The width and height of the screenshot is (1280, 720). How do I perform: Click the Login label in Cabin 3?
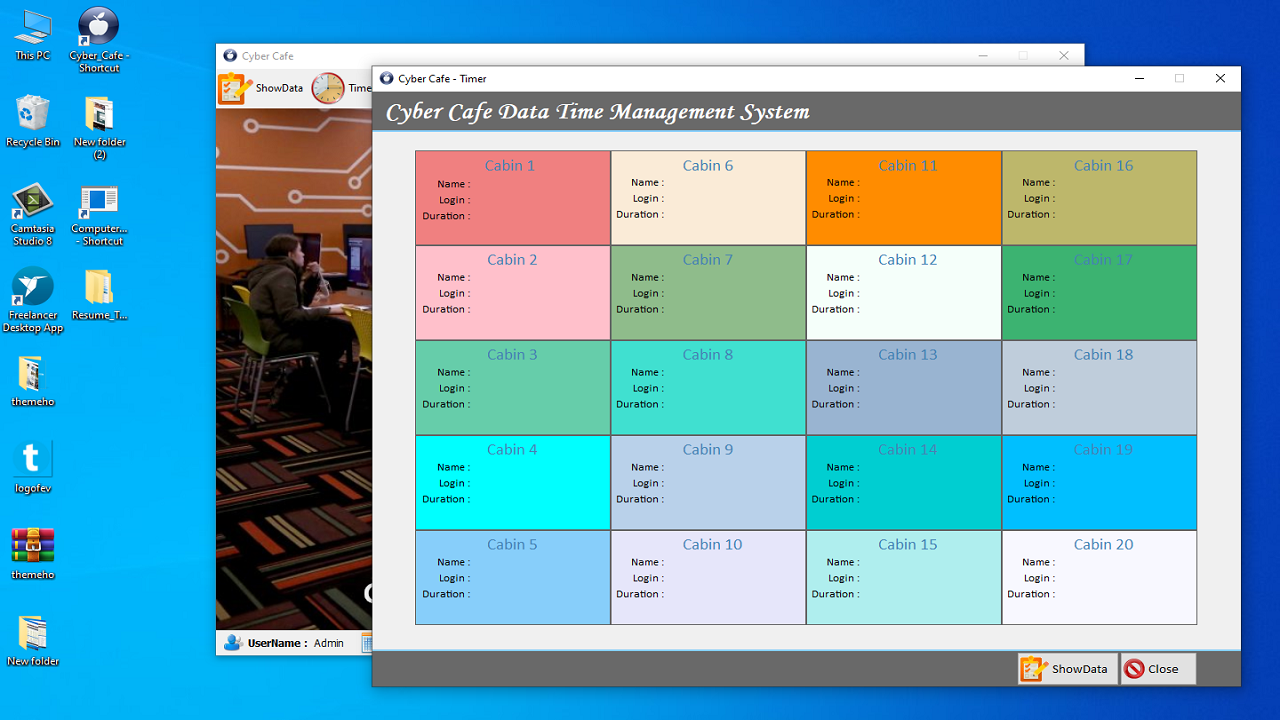(x=454, y=389)
